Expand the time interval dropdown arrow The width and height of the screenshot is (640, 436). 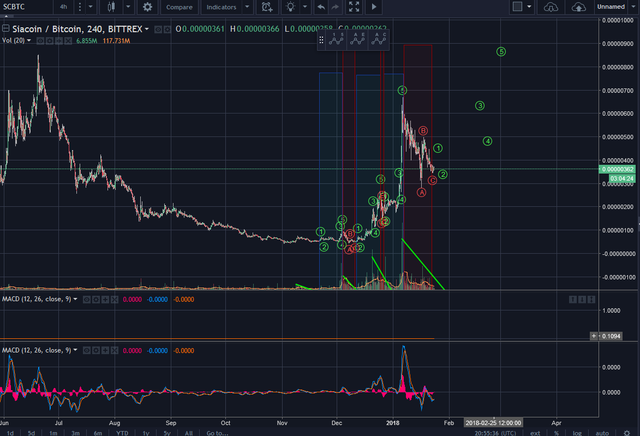click(x=91, y=7)
